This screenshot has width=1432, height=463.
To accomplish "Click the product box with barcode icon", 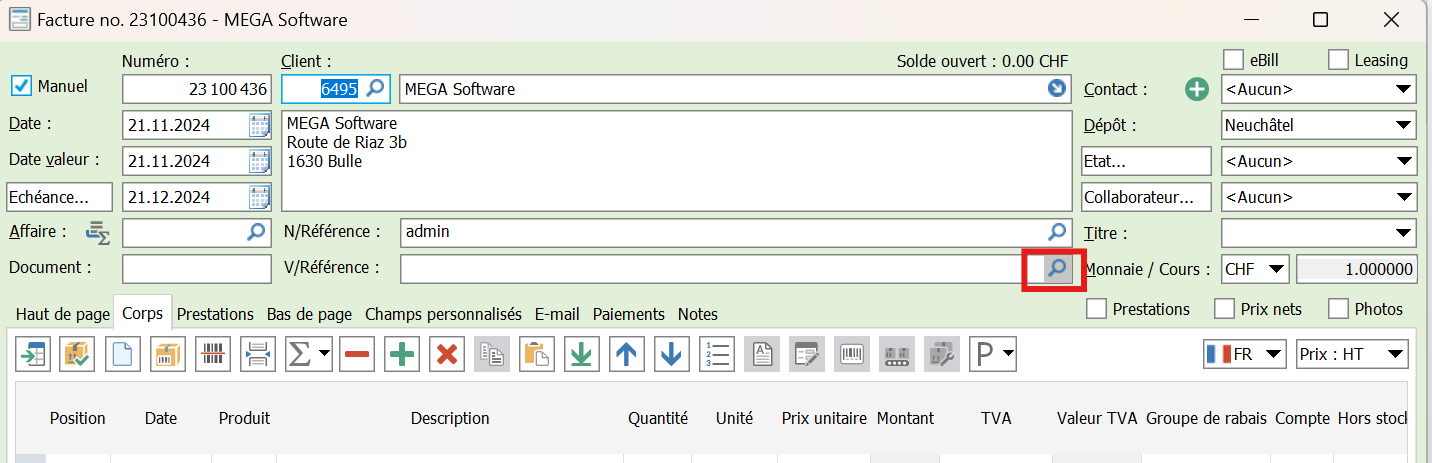I will point(168,354).
